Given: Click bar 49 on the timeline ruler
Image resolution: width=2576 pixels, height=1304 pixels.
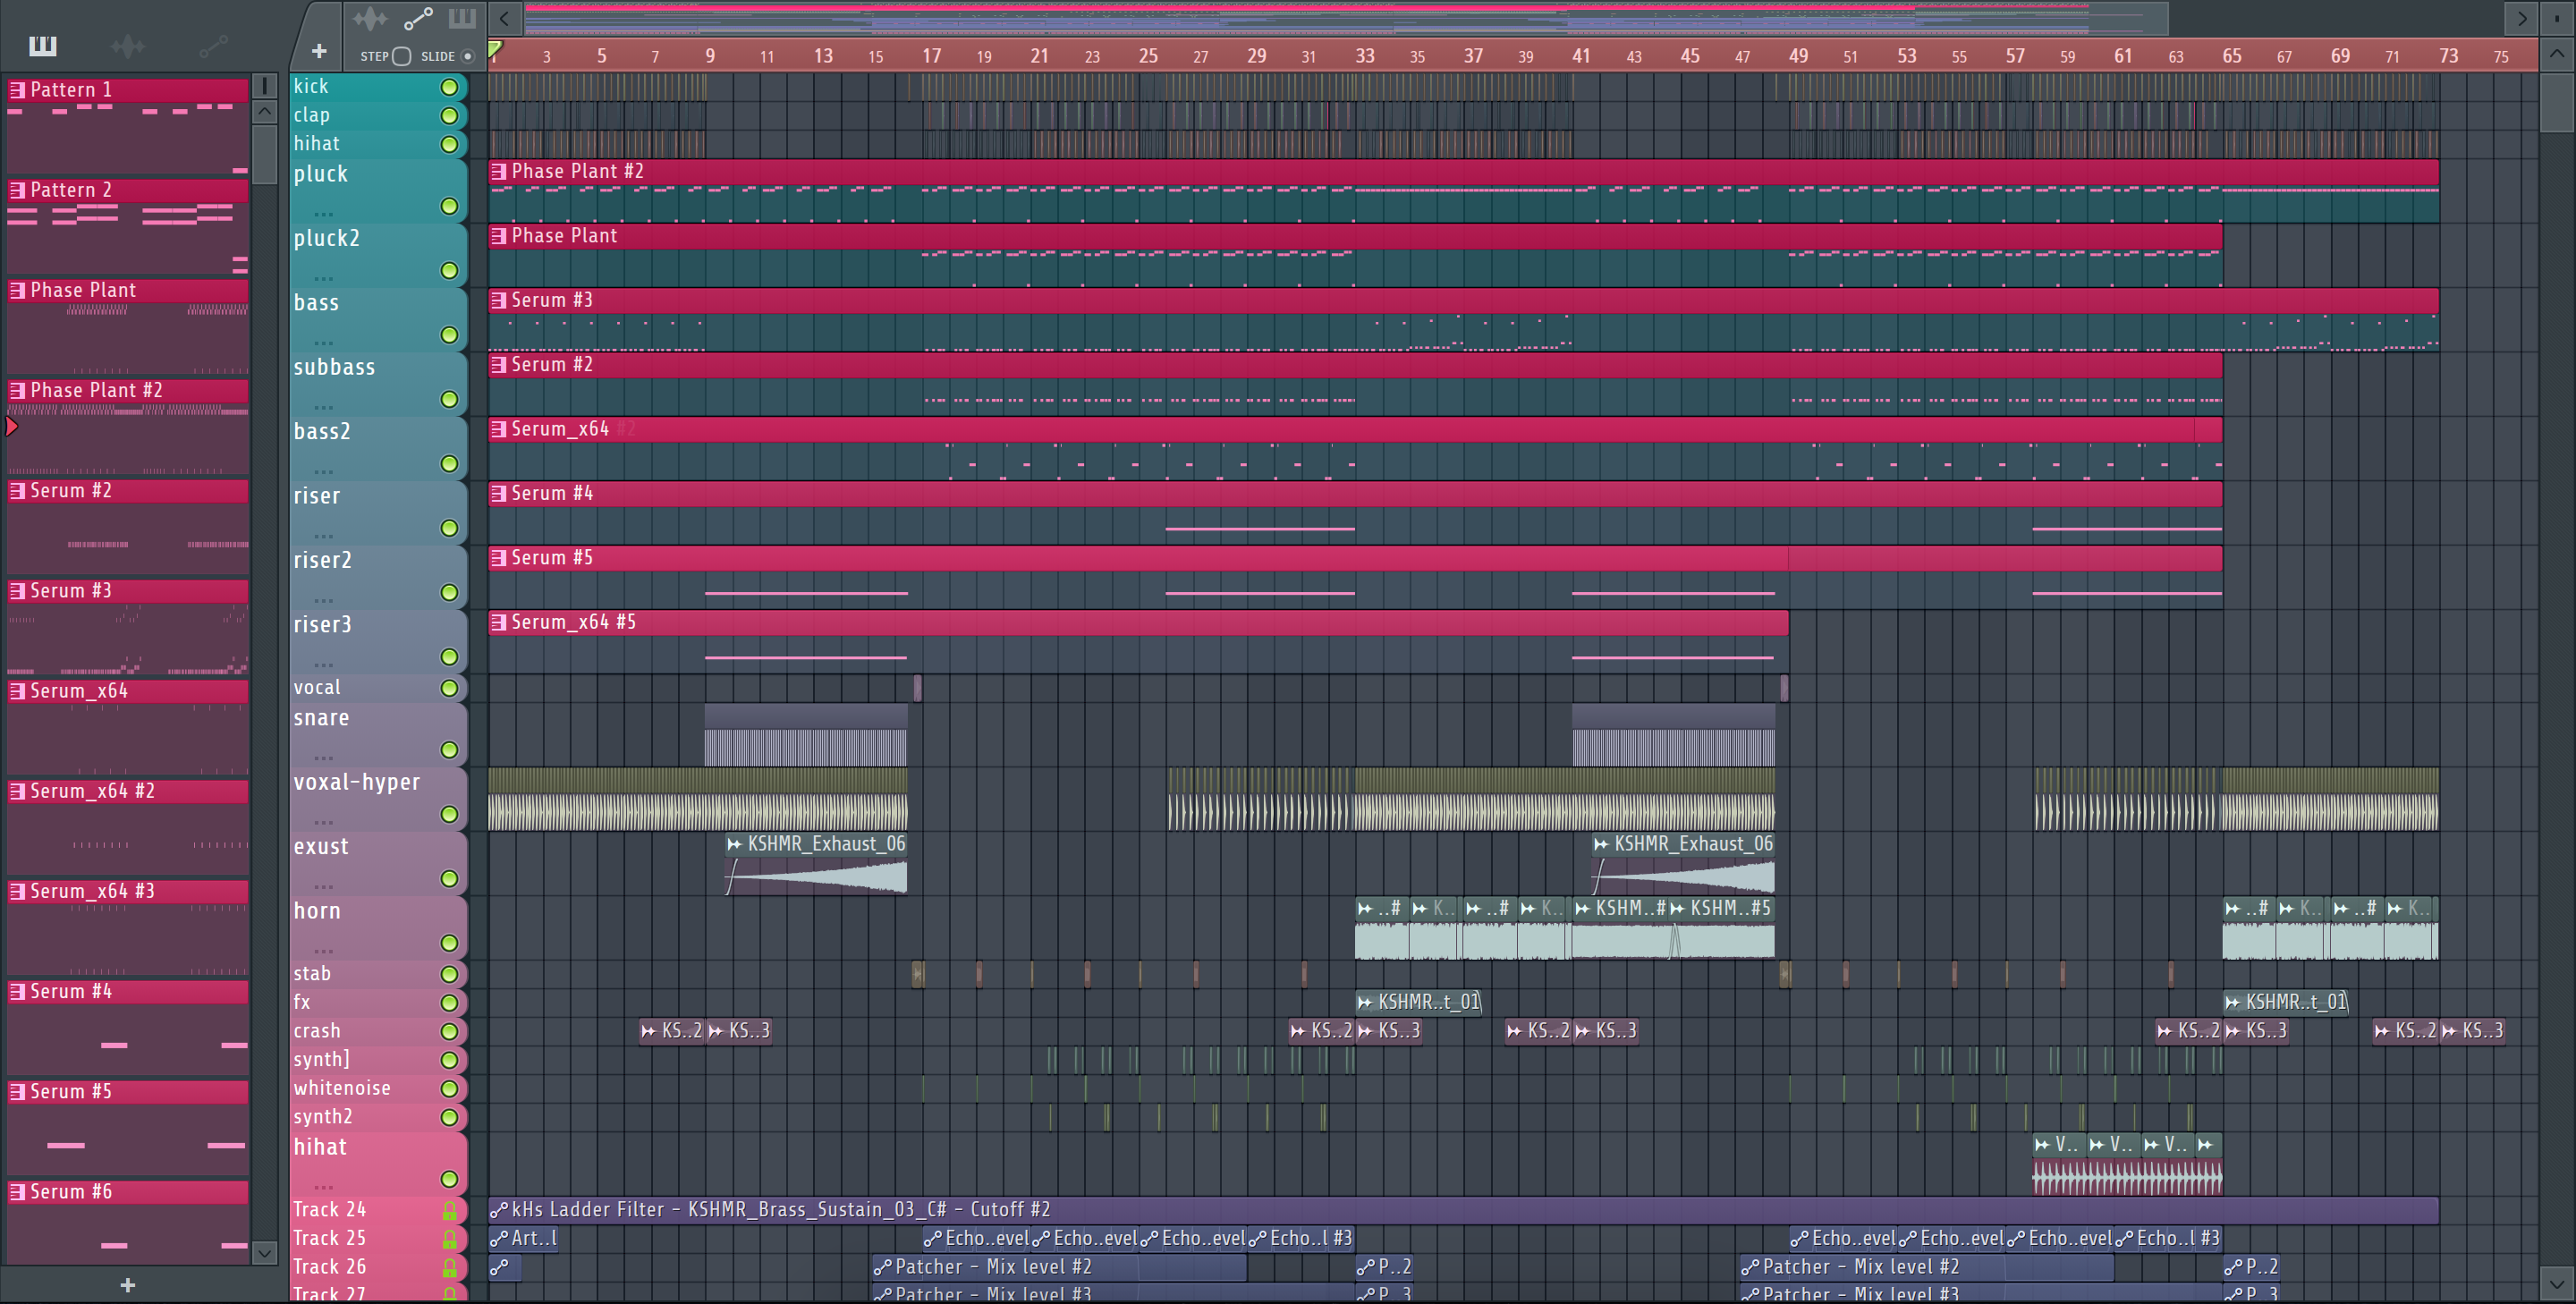Looking at the screenshot, I should point(1798,56).
